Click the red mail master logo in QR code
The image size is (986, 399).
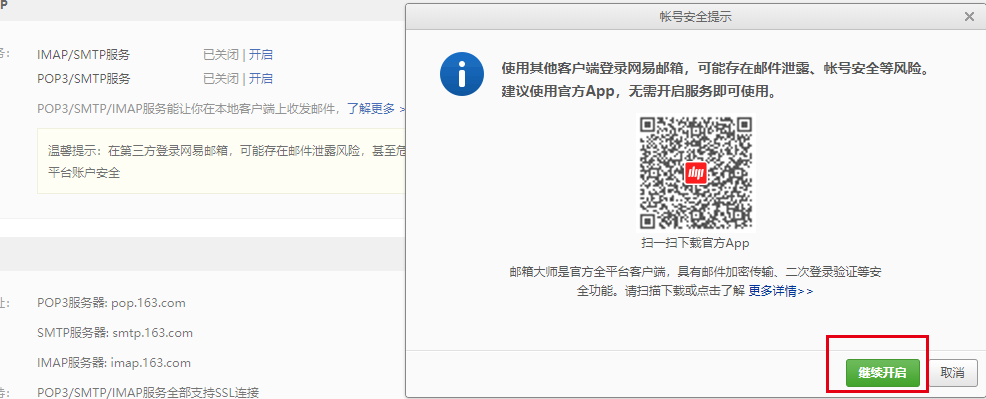coord(695,173)
